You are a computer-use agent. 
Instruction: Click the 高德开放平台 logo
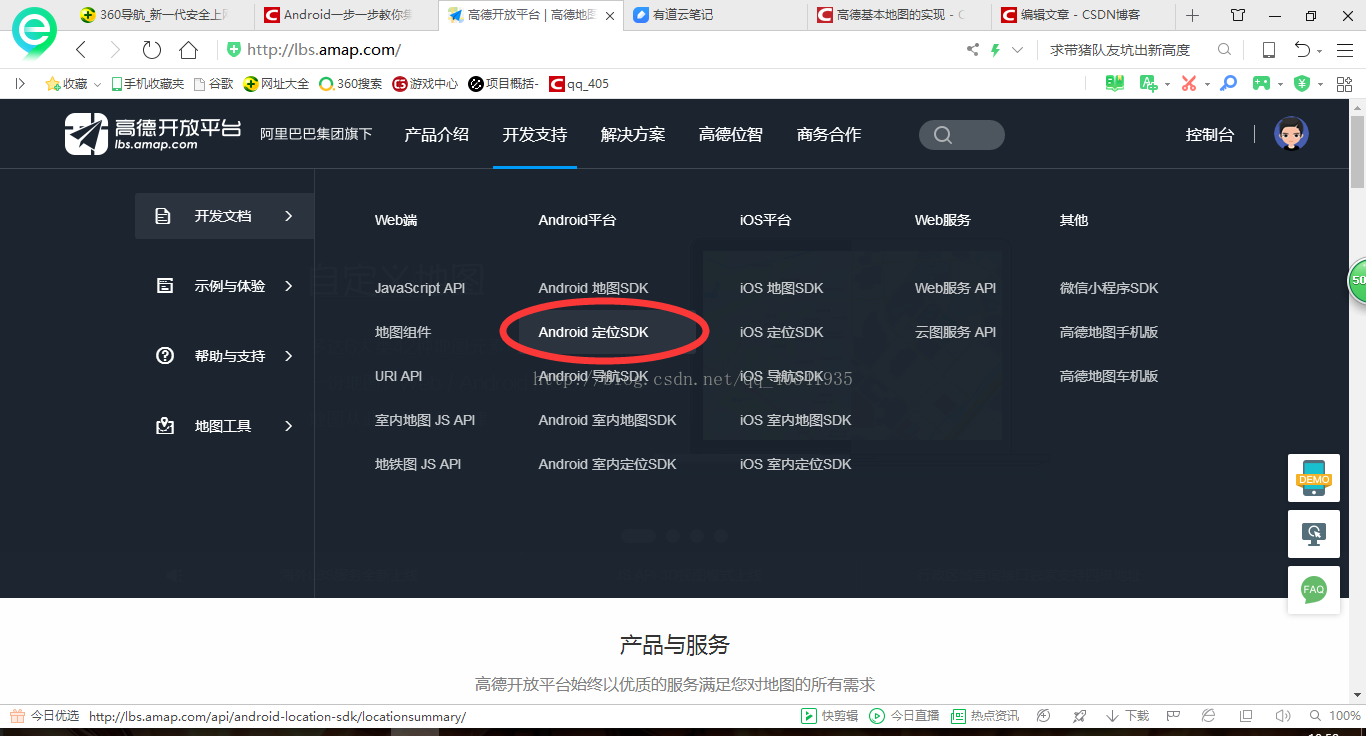pyautogui.click(x=153, y=134)
